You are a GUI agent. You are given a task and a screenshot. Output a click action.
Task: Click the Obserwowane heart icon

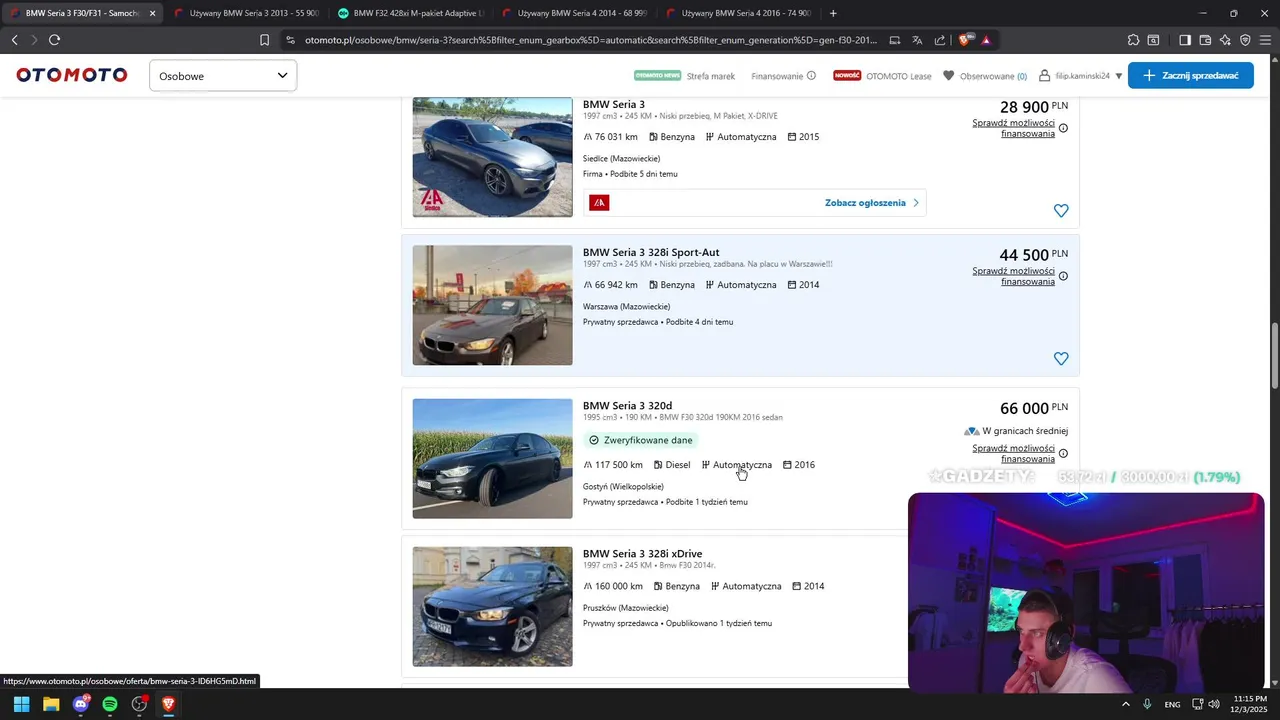coord(948,76)
